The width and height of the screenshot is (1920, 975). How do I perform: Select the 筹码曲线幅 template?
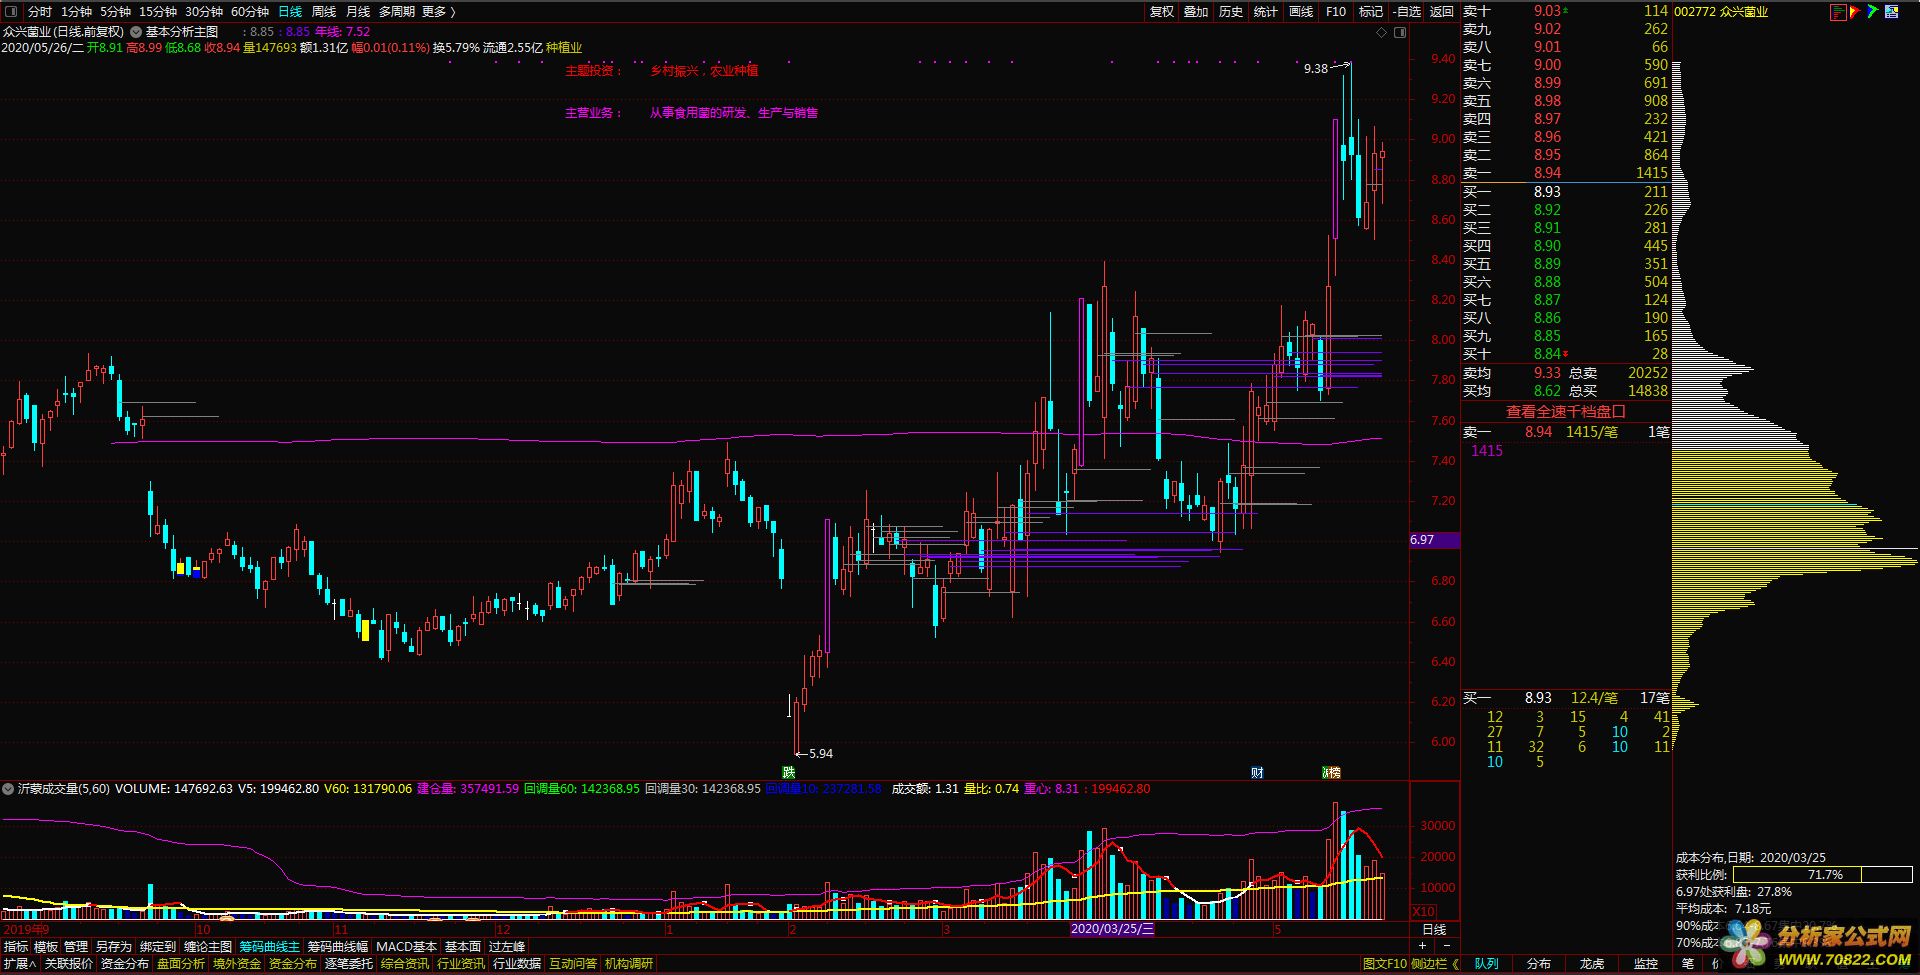pos(338,946)
